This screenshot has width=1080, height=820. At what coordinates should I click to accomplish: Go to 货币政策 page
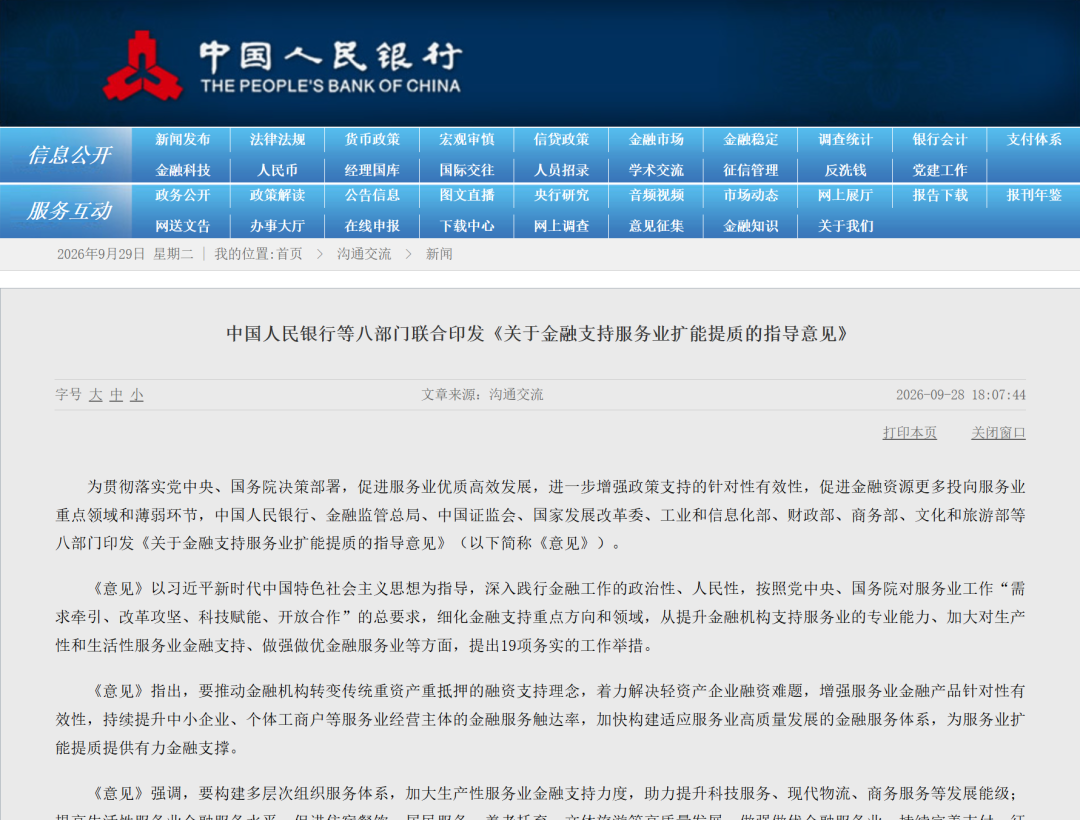pyautogui.click(x=372, y=140)
